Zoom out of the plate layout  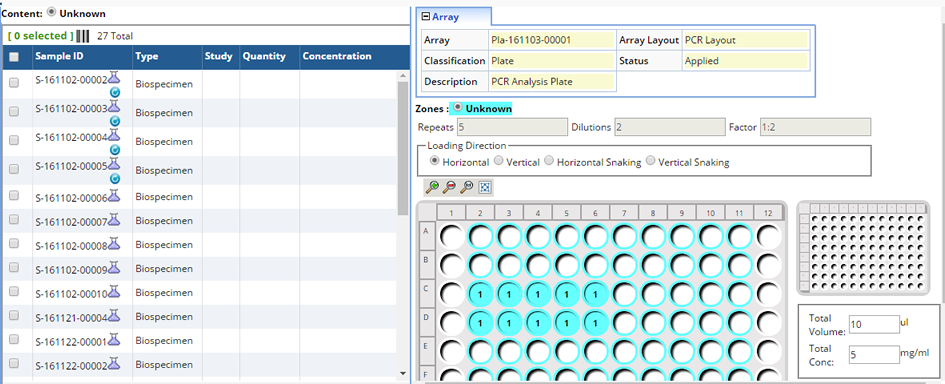pyautogui.click(x=448, y=187)
